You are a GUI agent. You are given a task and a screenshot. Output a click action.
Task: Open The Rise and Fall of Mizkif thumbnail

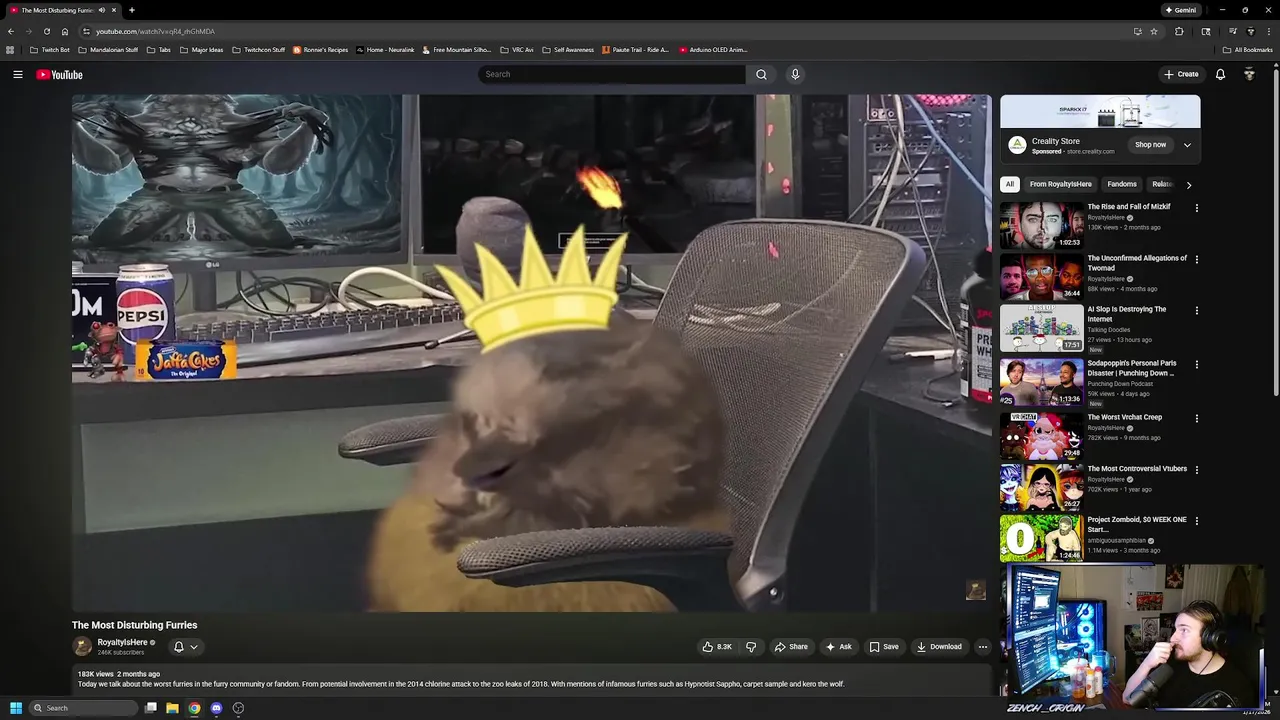pos(1041,226)
